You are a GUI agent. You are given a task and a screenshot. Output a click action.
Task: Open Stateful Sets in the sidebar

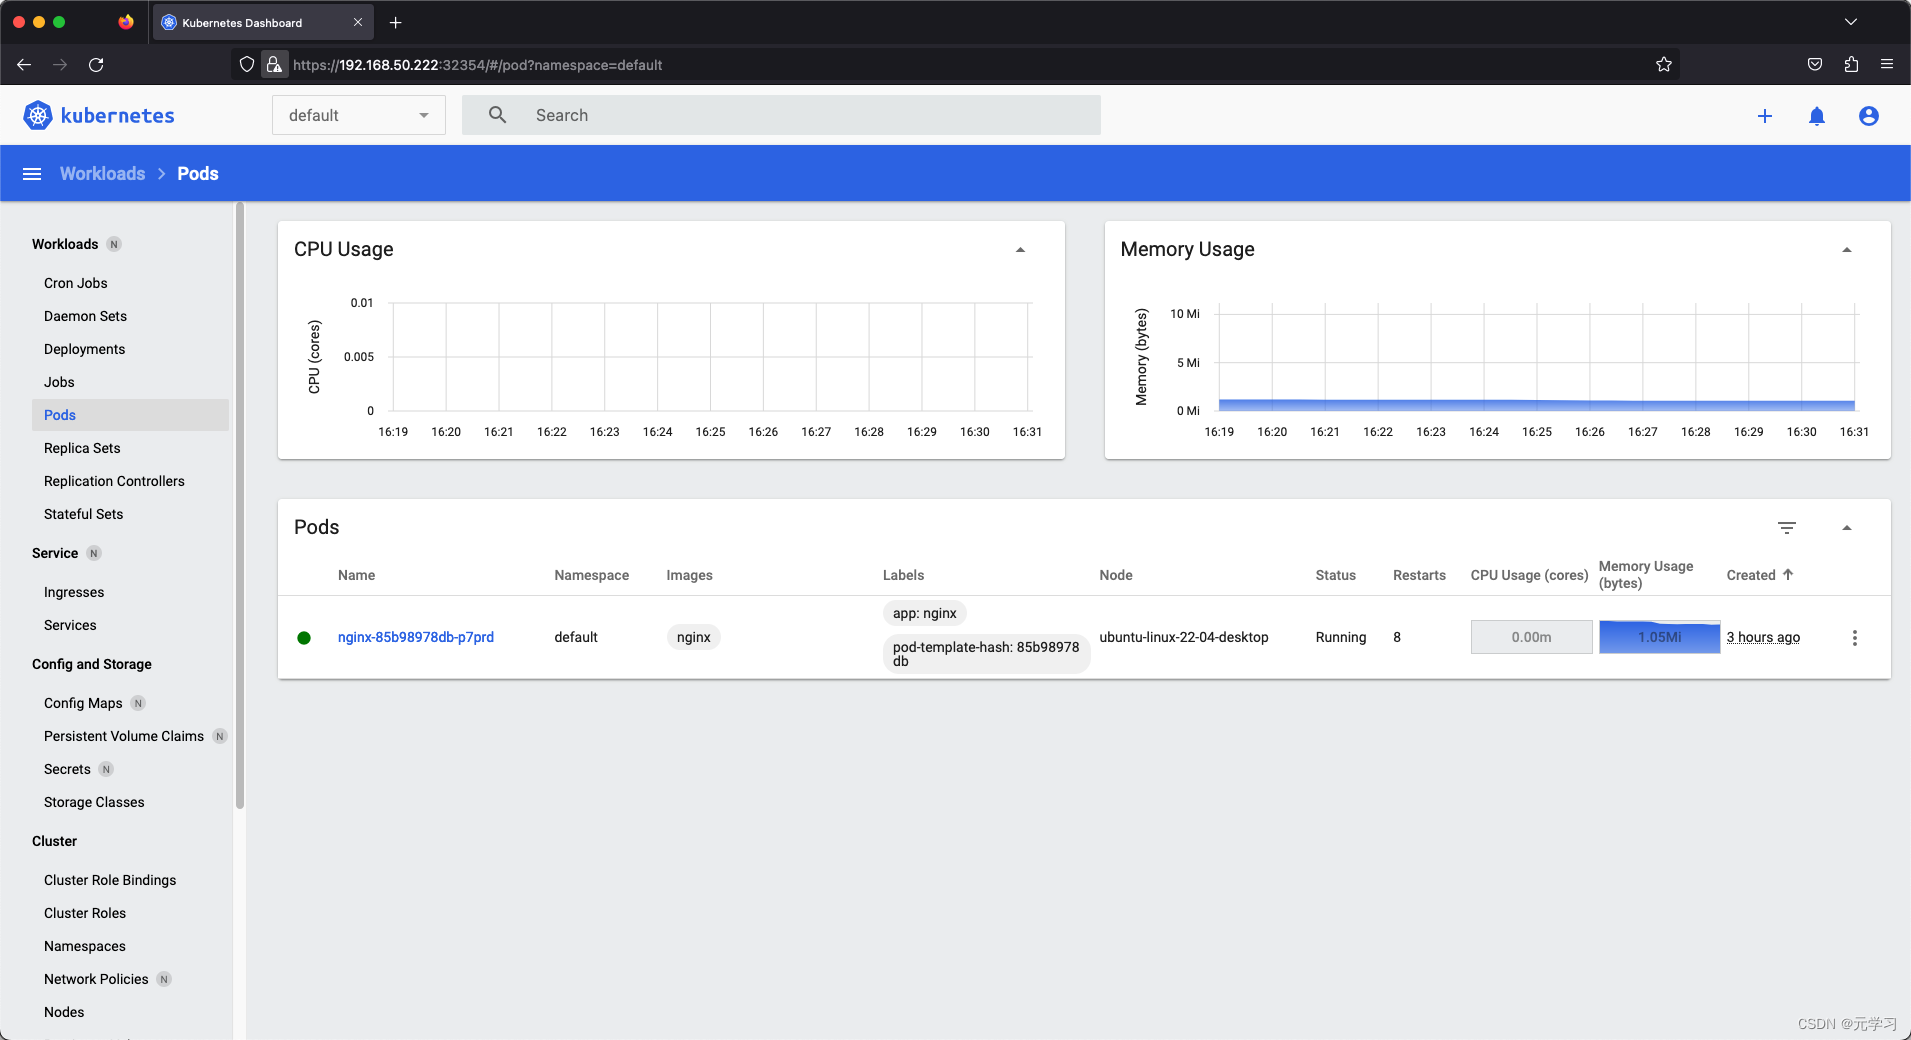point(84,514)
